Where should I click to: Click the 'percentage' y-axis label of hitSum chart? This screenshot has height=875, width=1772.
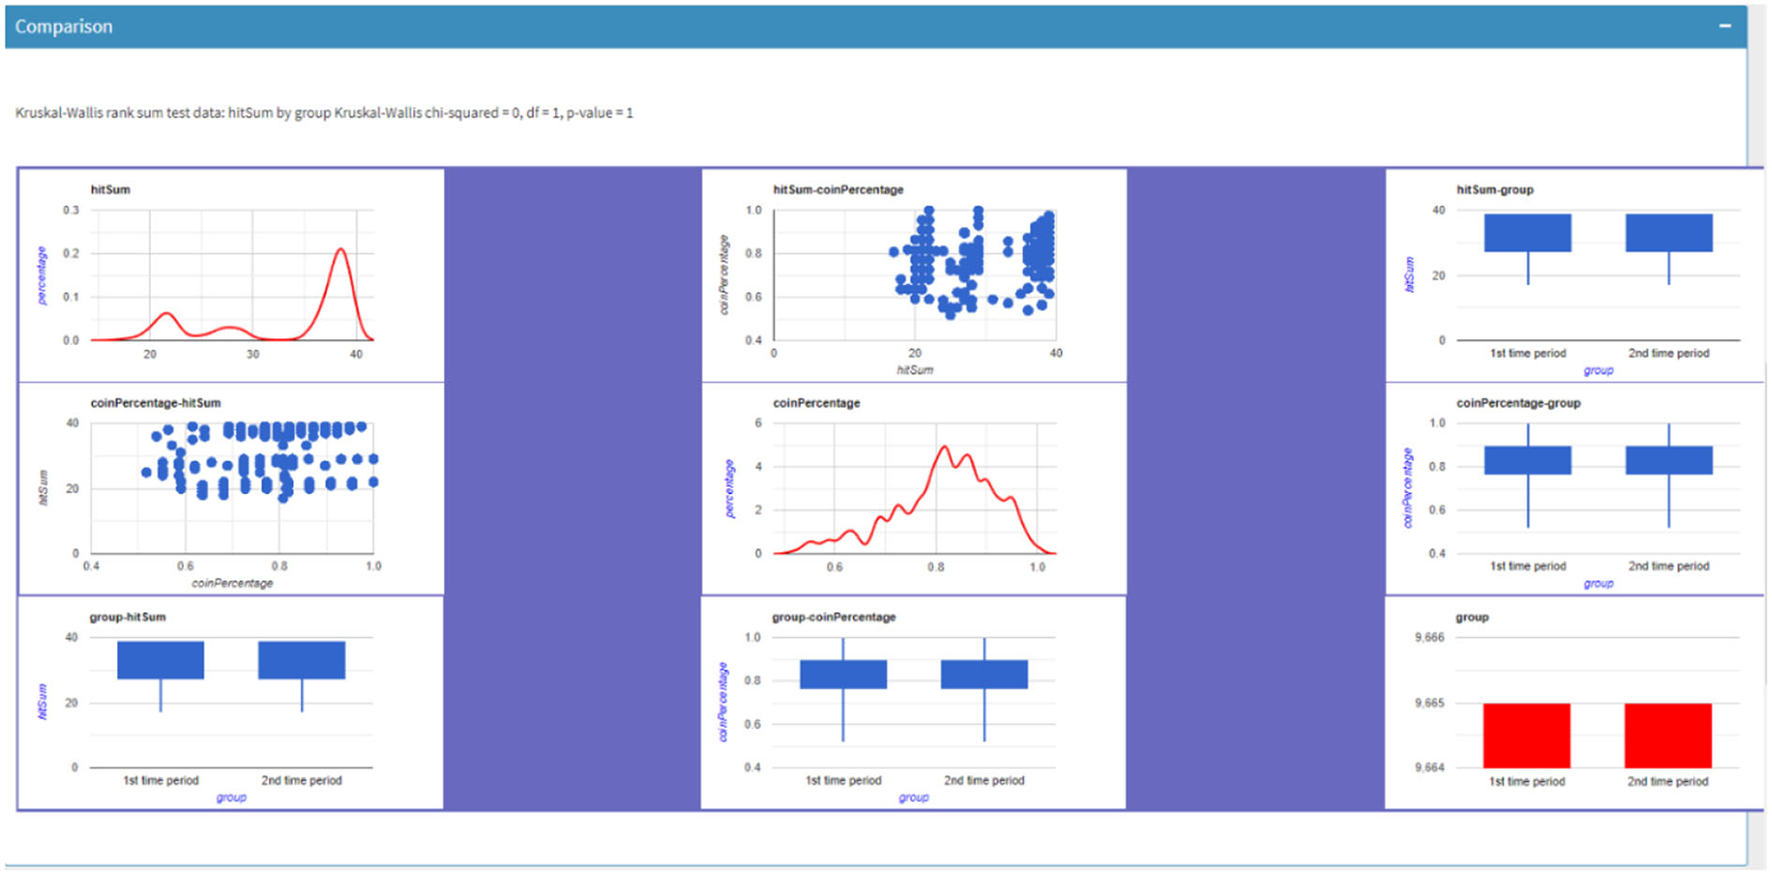pyautogui.click(x=42, y=275)
